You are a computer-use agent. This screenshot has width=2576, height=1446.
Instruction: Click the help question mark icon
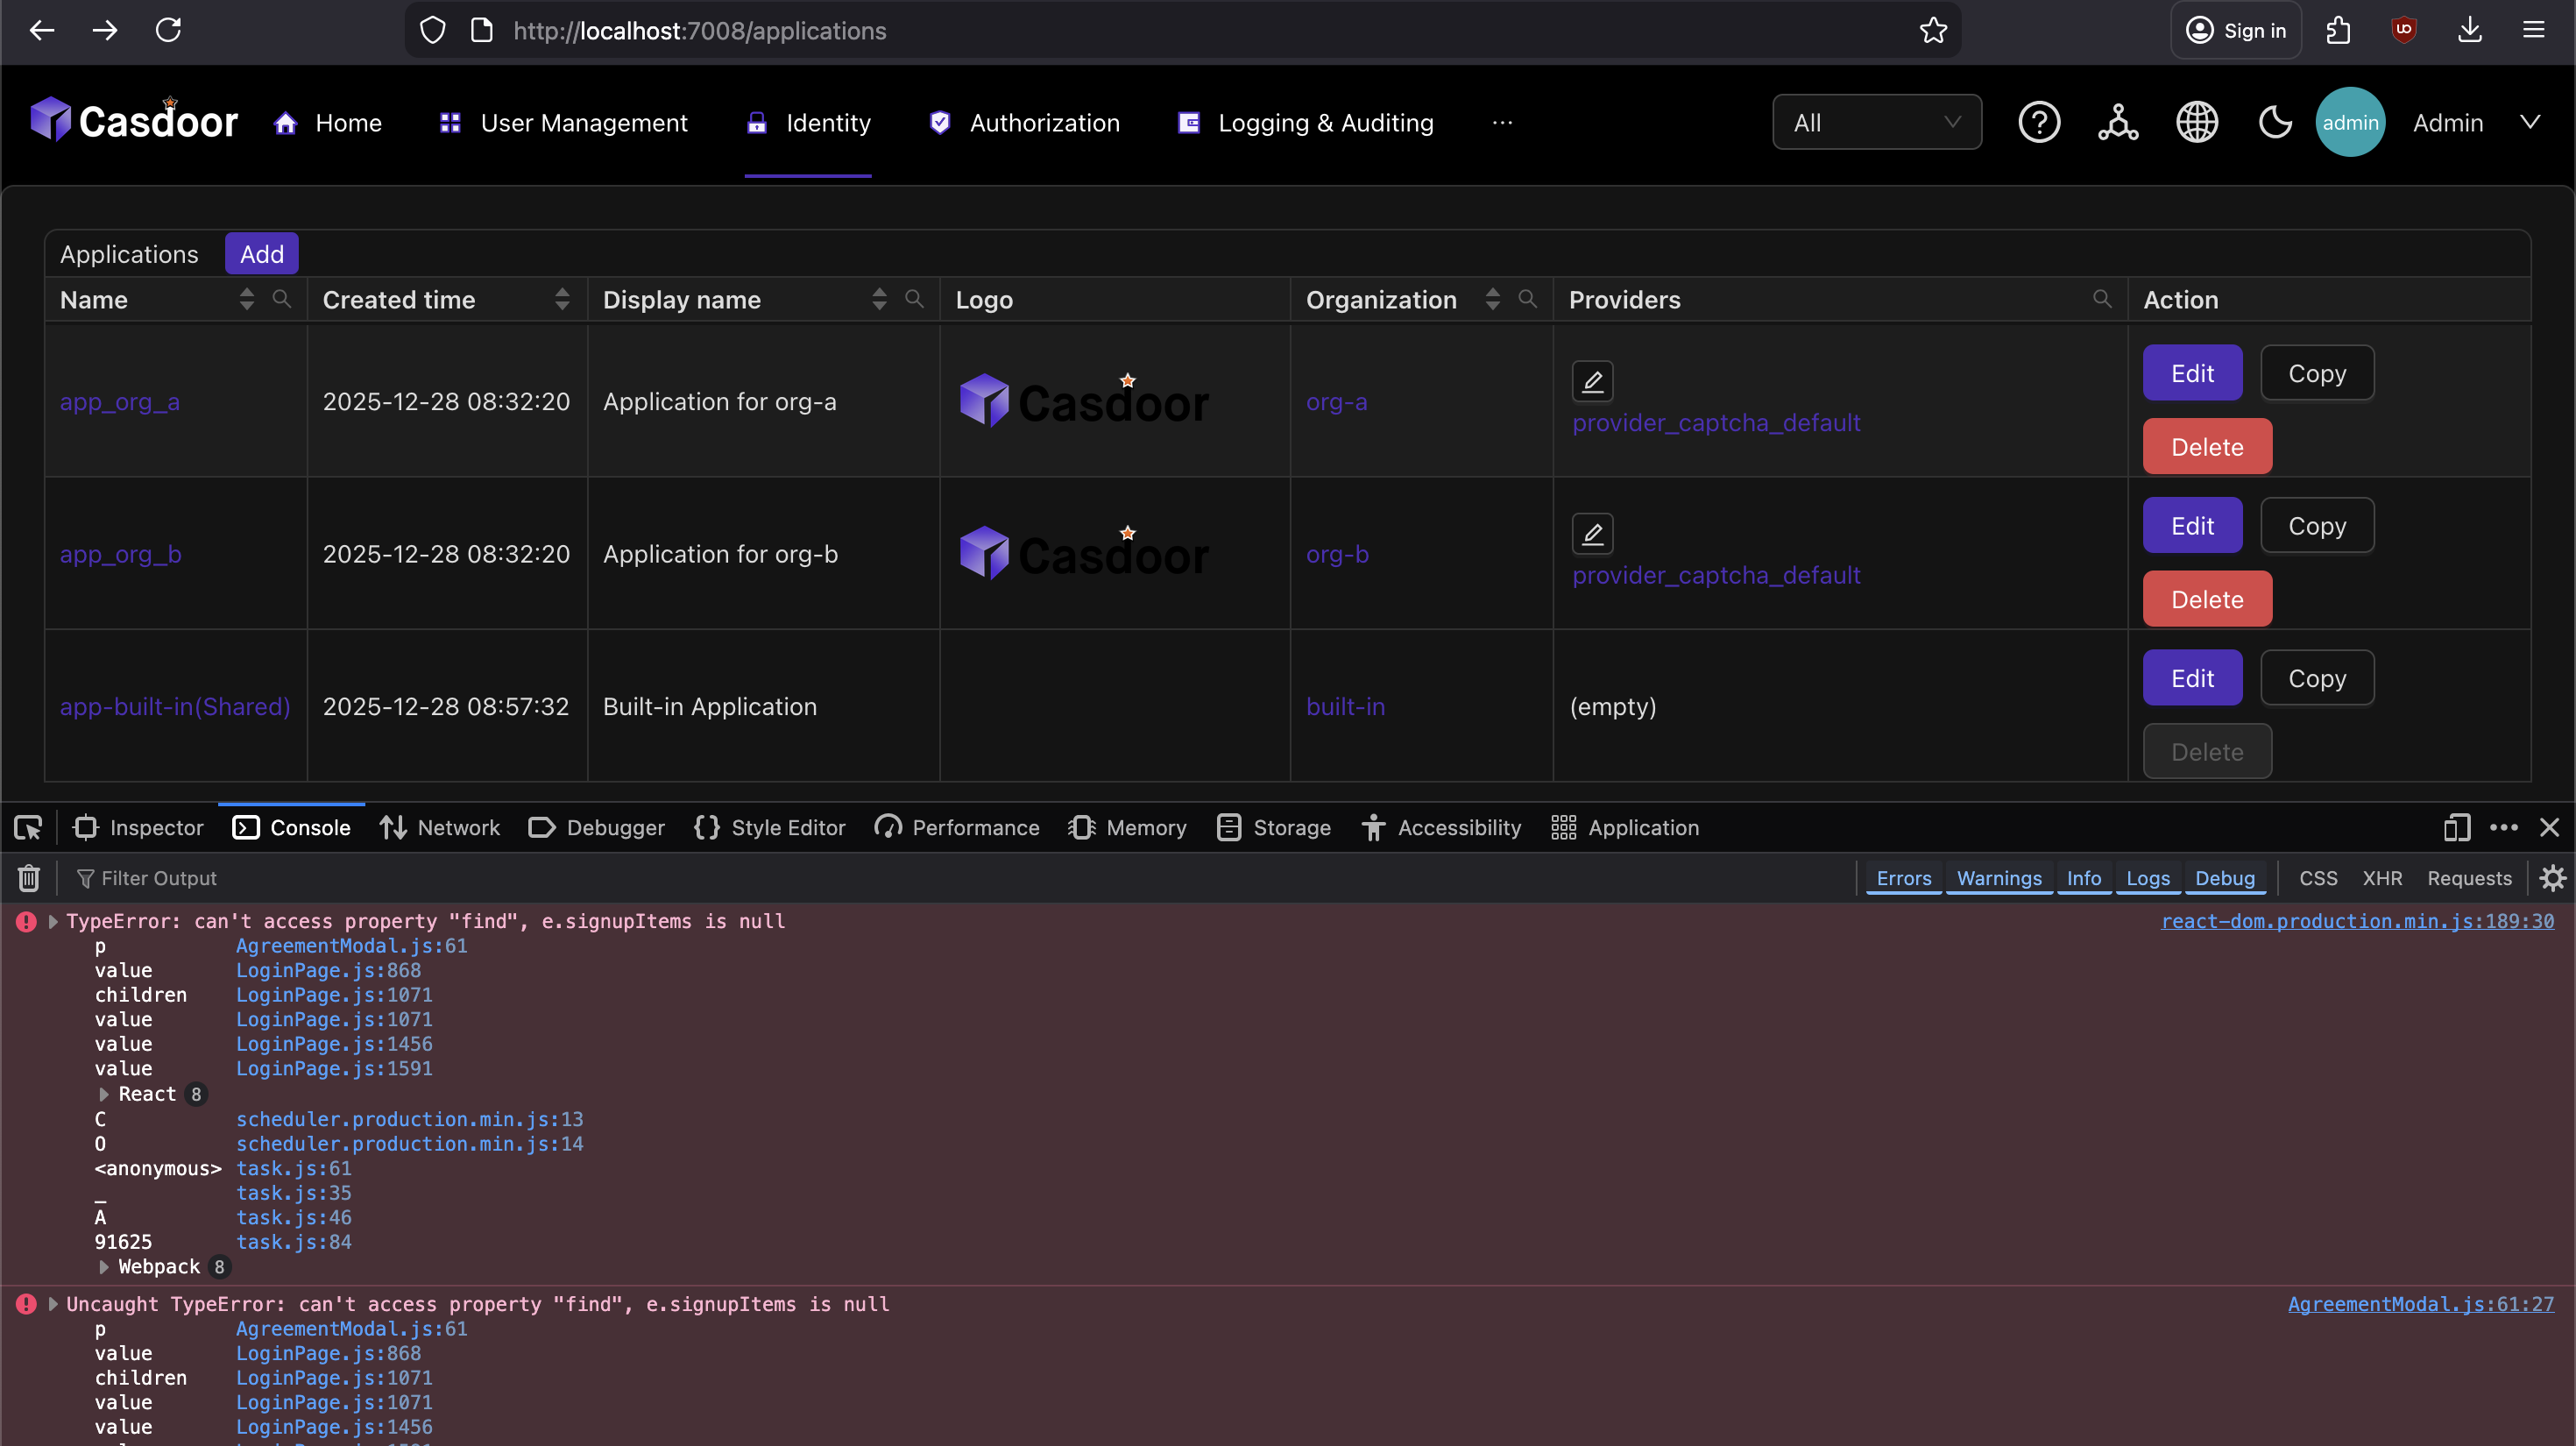tap(2039, 123)
